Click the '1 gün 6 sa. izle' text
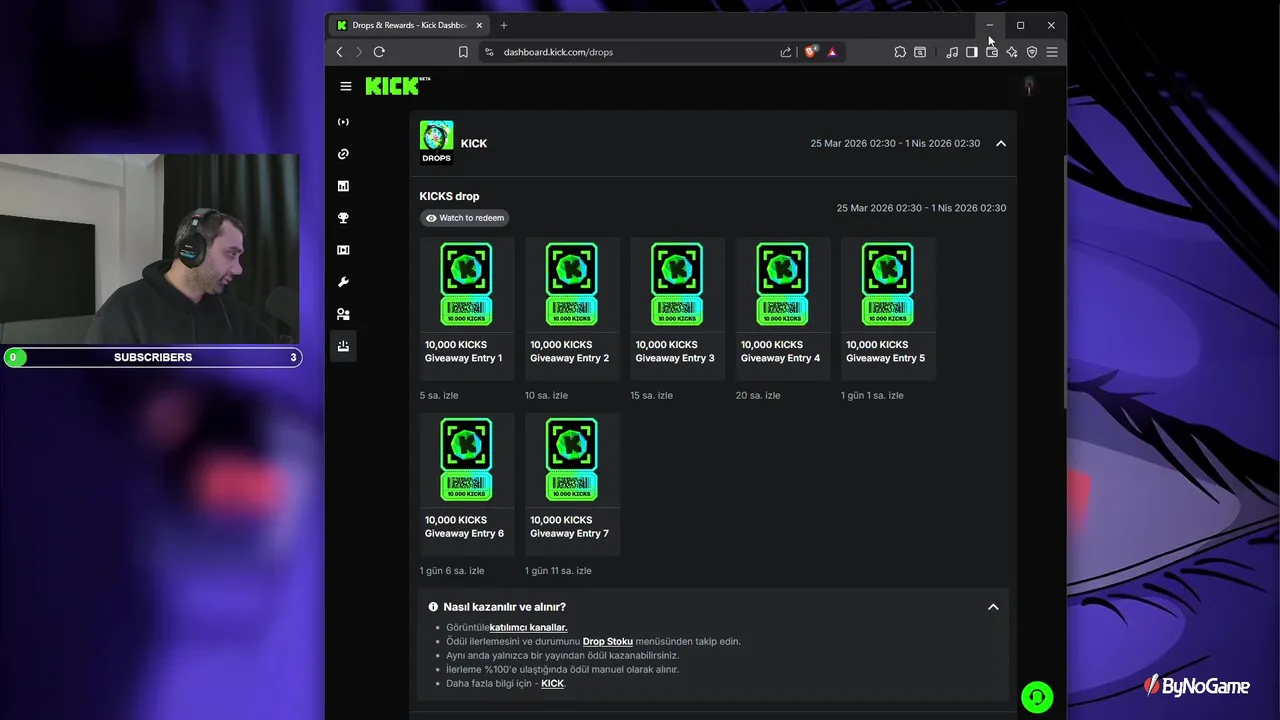This screenshot has width=1280, height=720. (452, 571)
